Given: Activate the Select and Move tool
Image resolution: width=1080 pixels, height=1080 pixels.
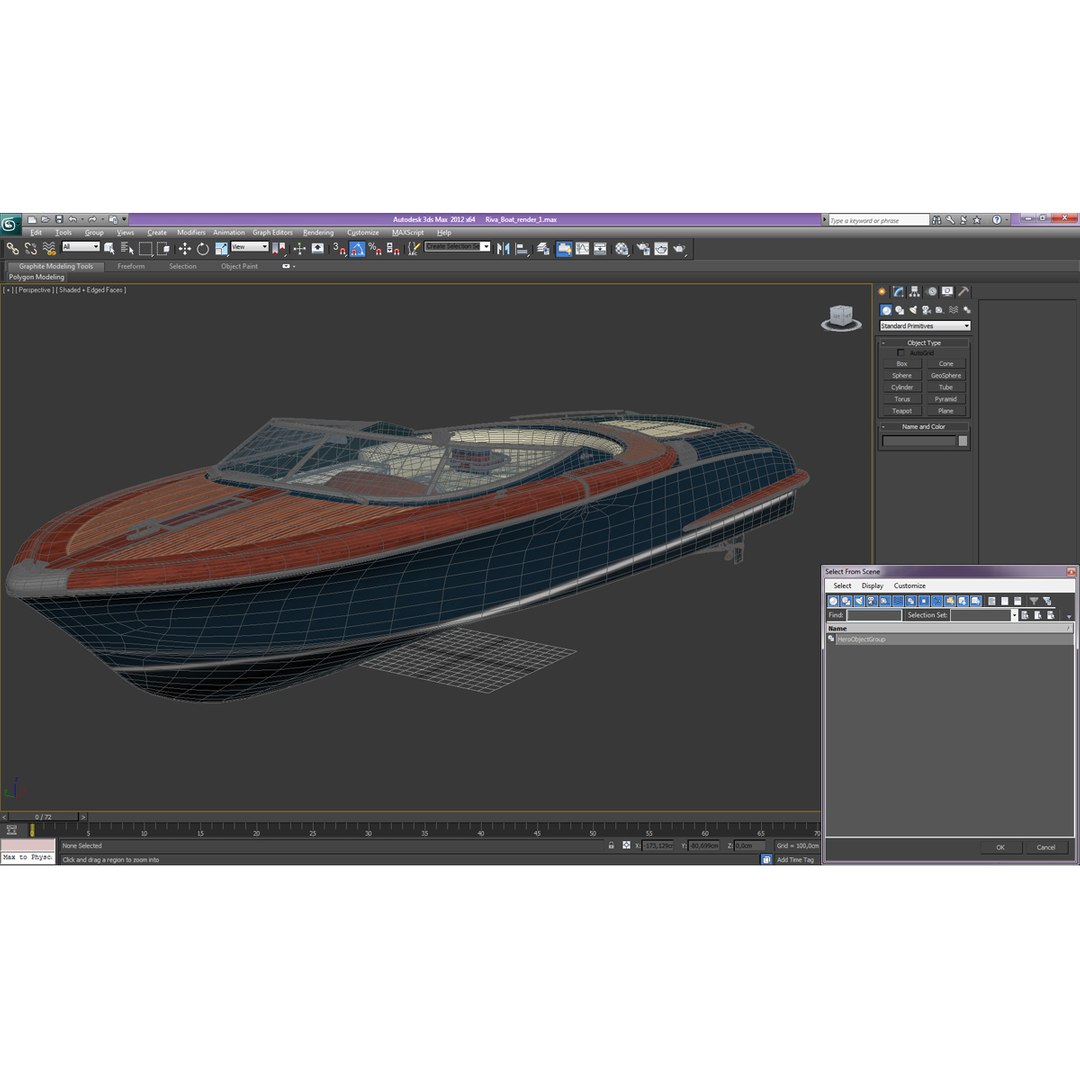Looking at the screenshot, I should (x=184, y=249).
